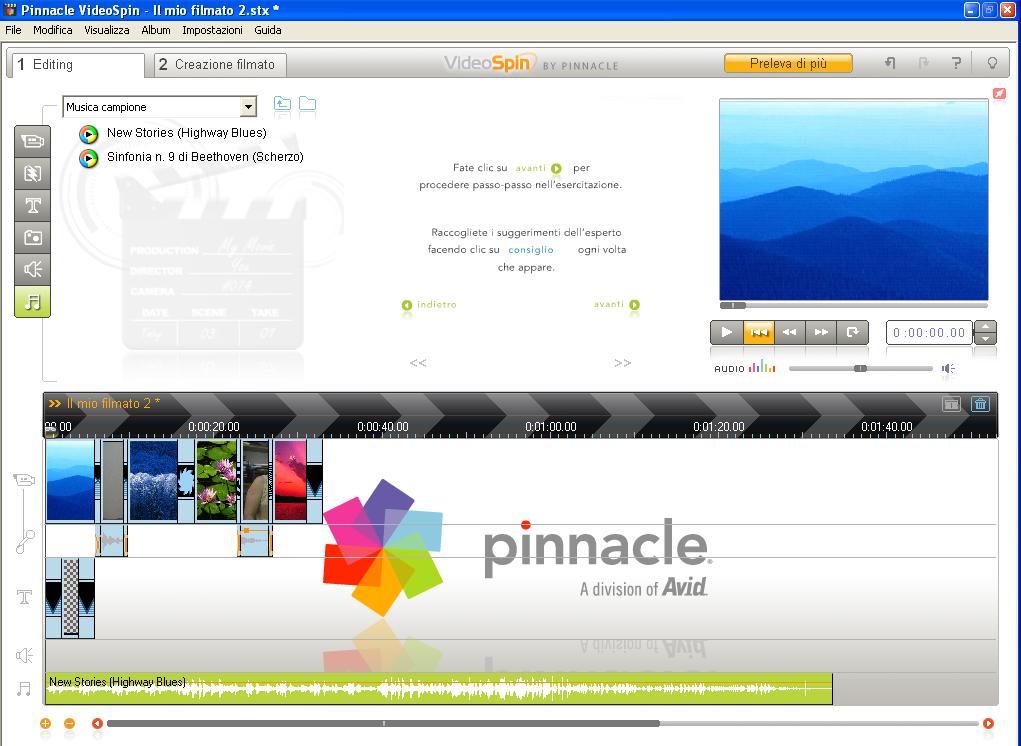Fast forward the preview playback

tap(821, 333)
